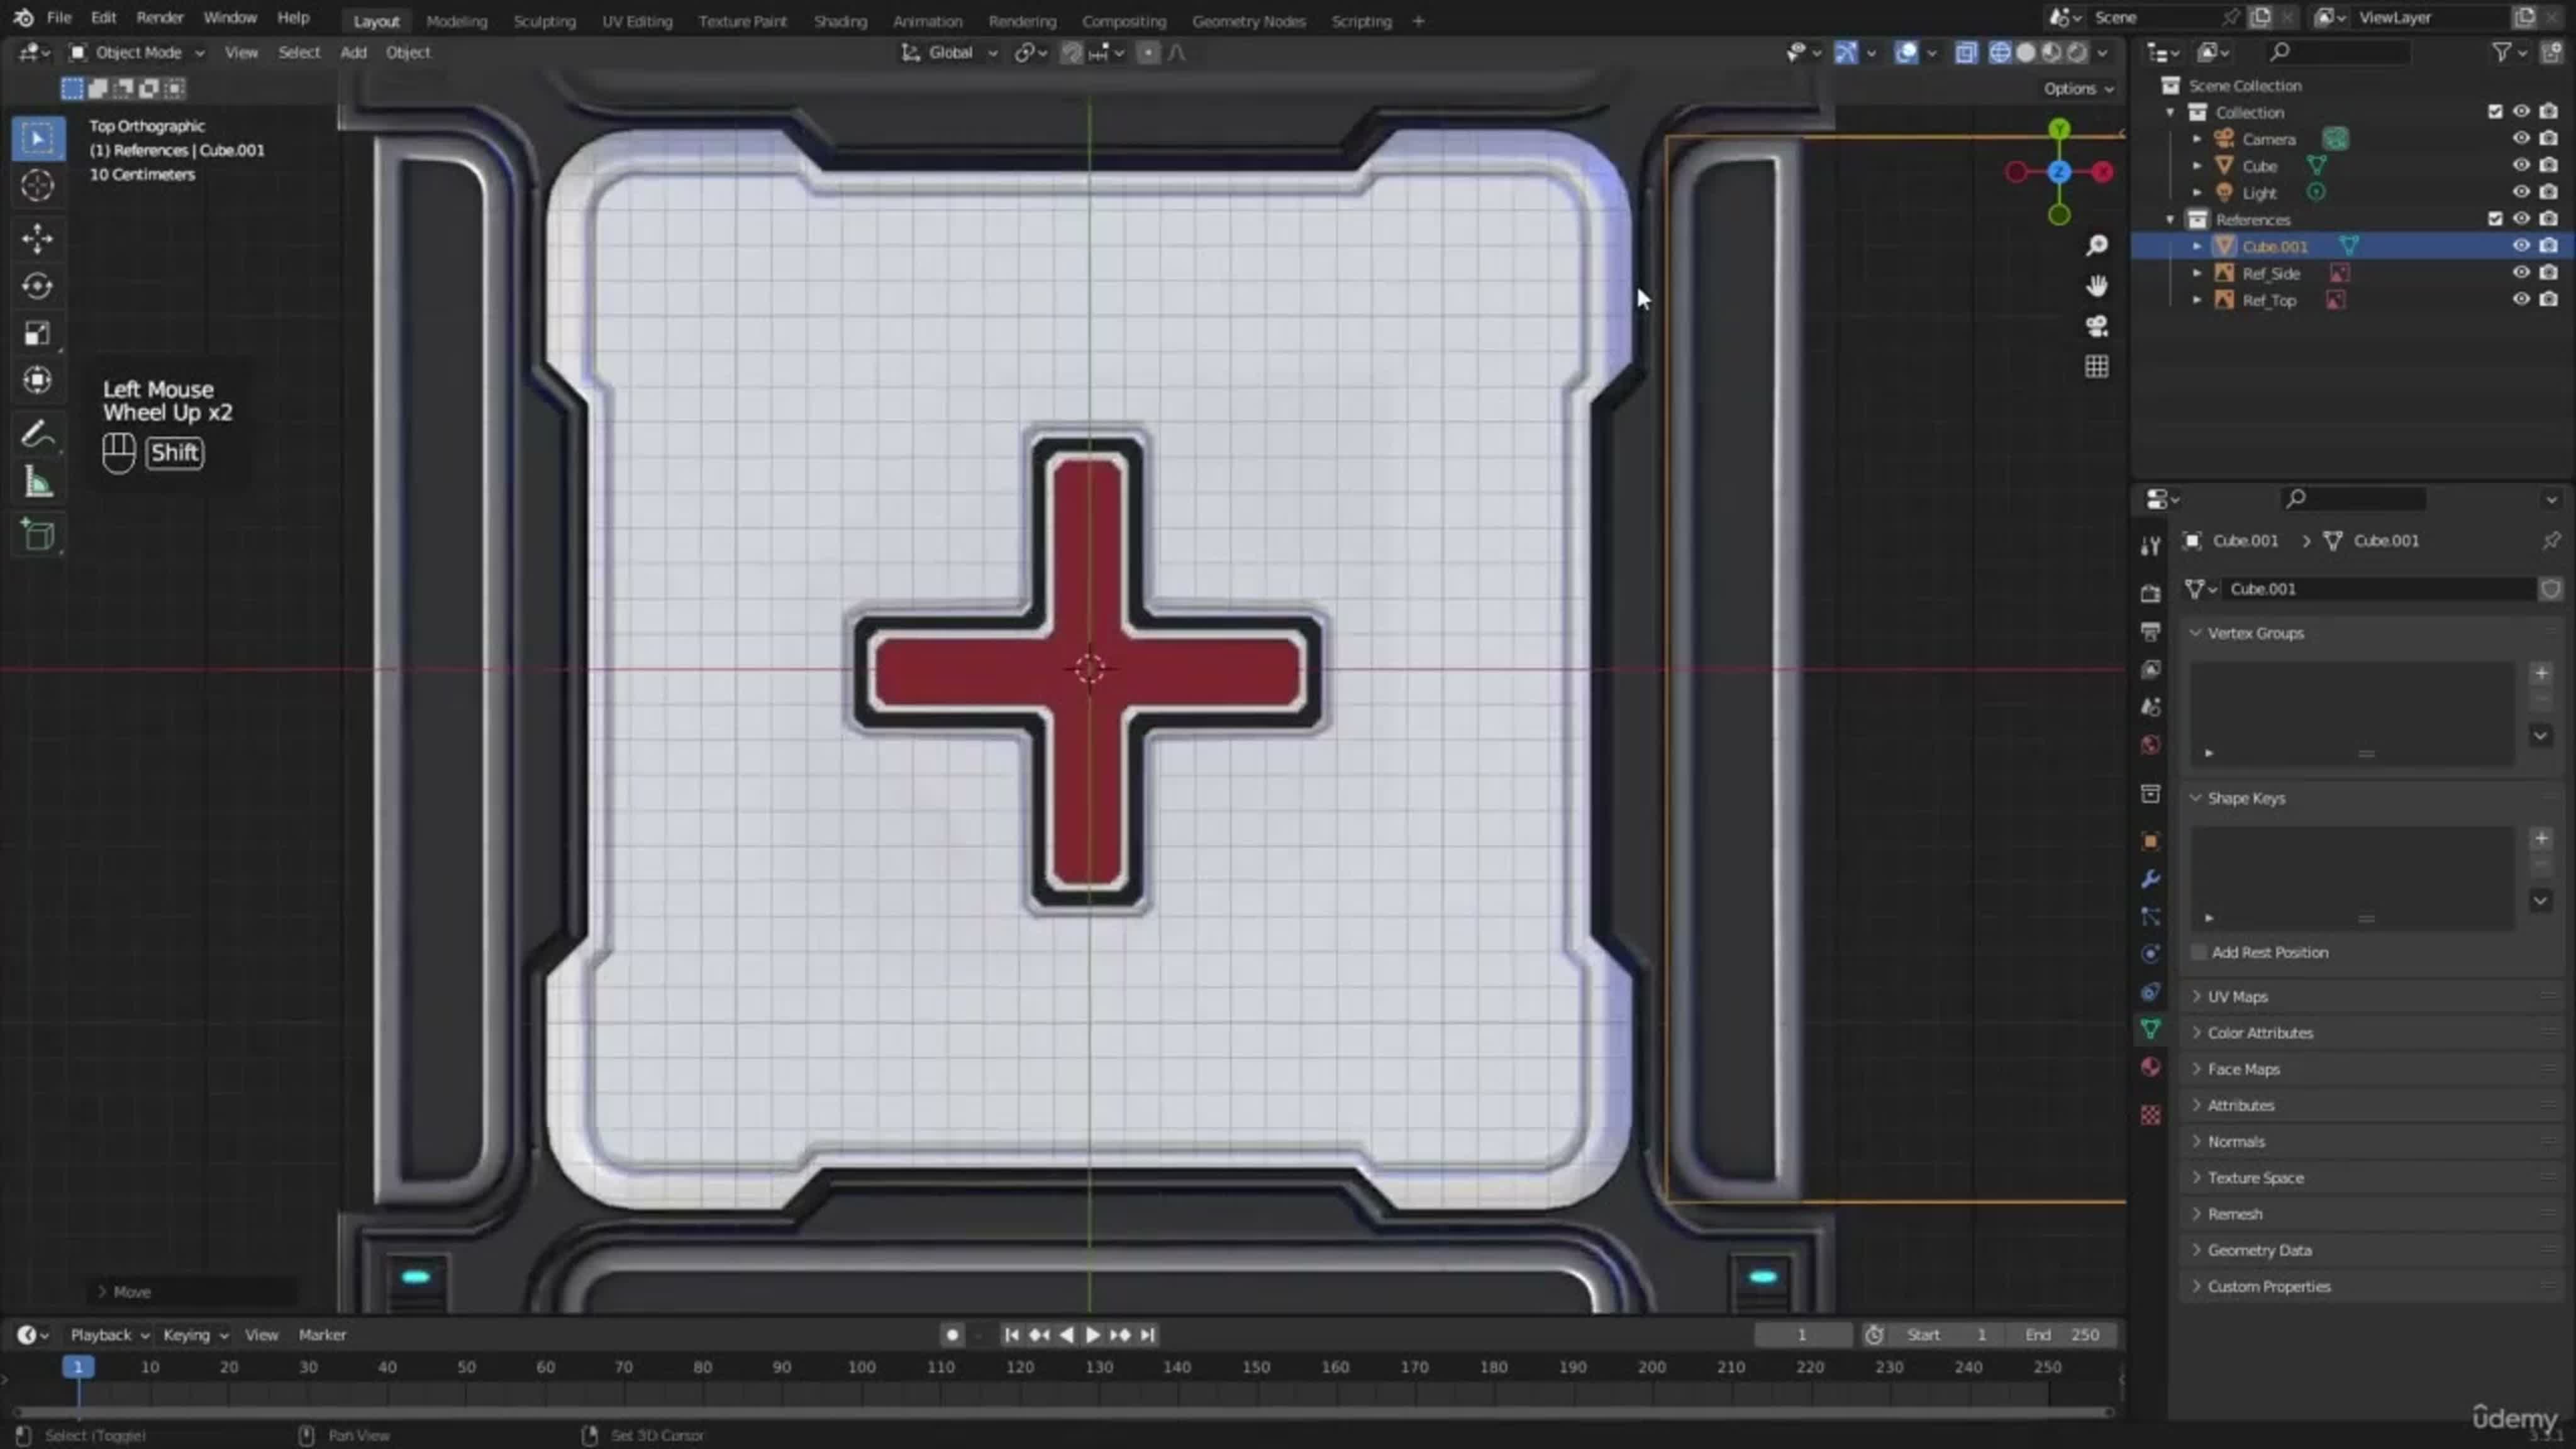The image size is (2576, 1449).
Task: Add a new vertex group with plus
Action: pyautogui.click(x=2541, y=673)
